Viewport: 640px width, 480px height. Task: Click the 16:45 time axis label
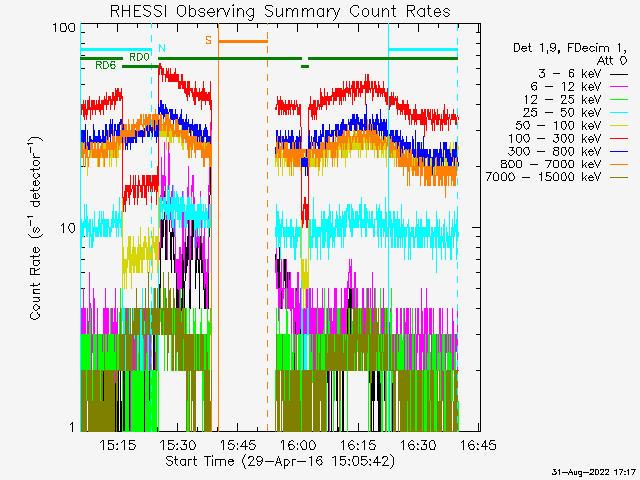coord(478,445)
